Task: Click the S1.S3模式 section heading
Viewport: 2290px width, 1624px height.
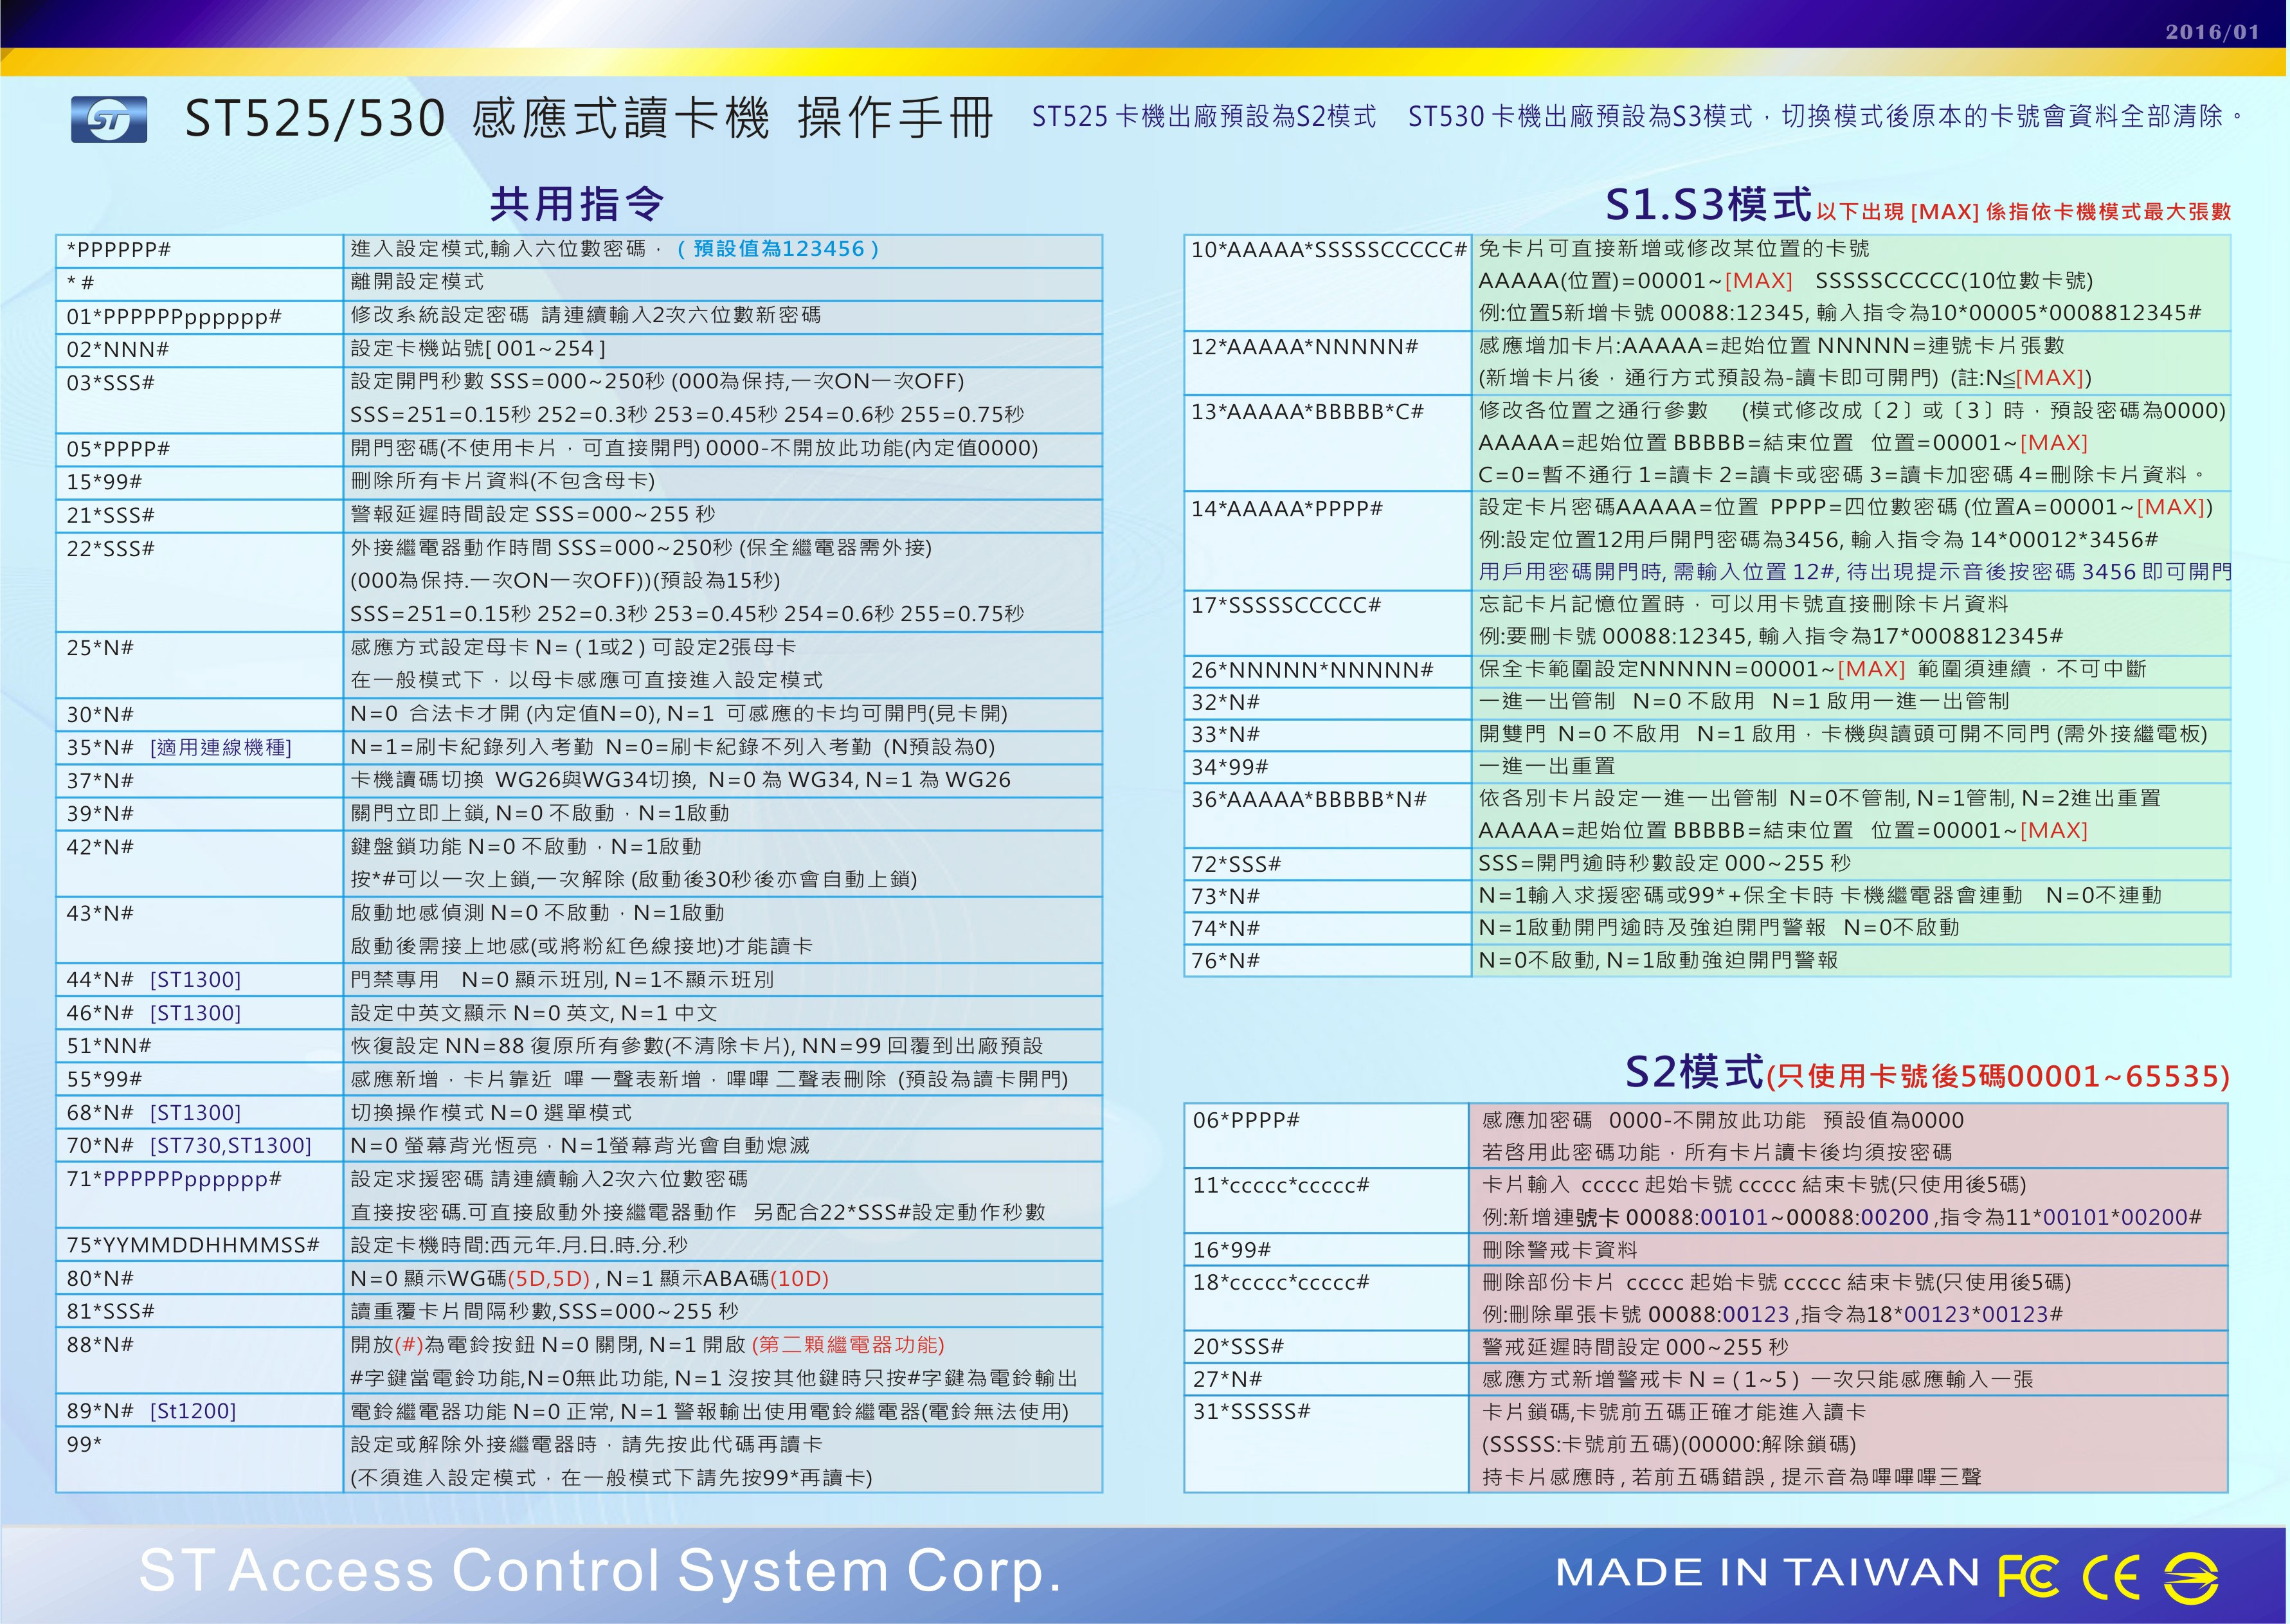Action: point(1708,205)
